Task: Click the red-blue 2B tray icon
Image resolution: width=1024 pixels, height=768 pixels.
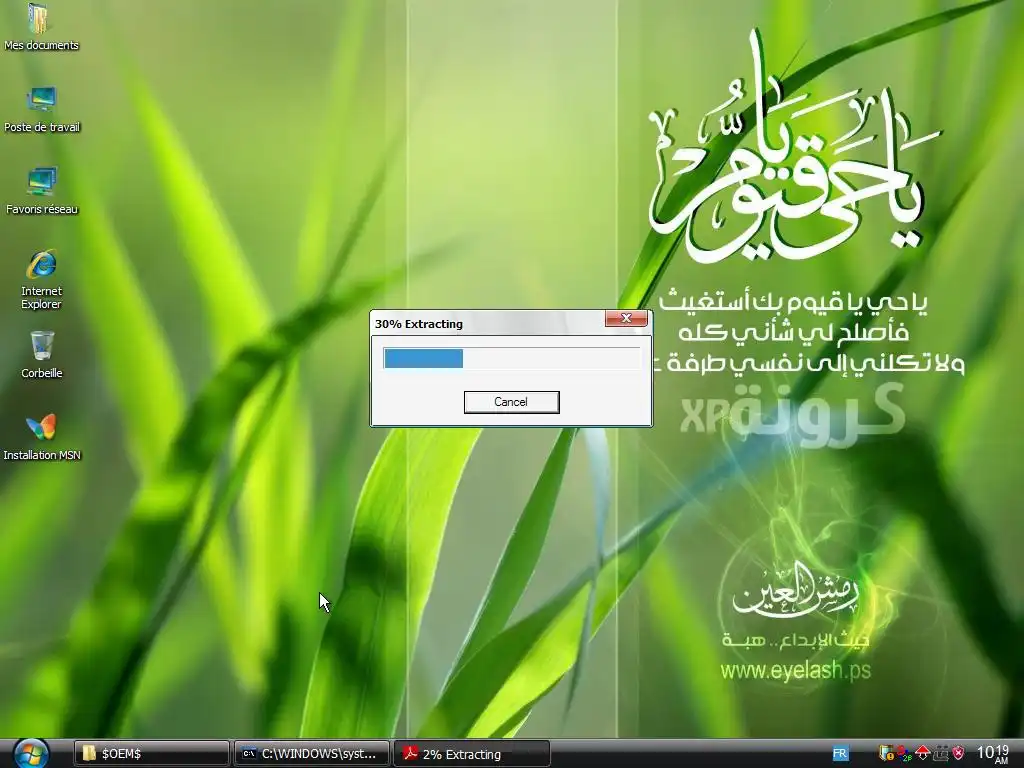Action: [904, 754]
